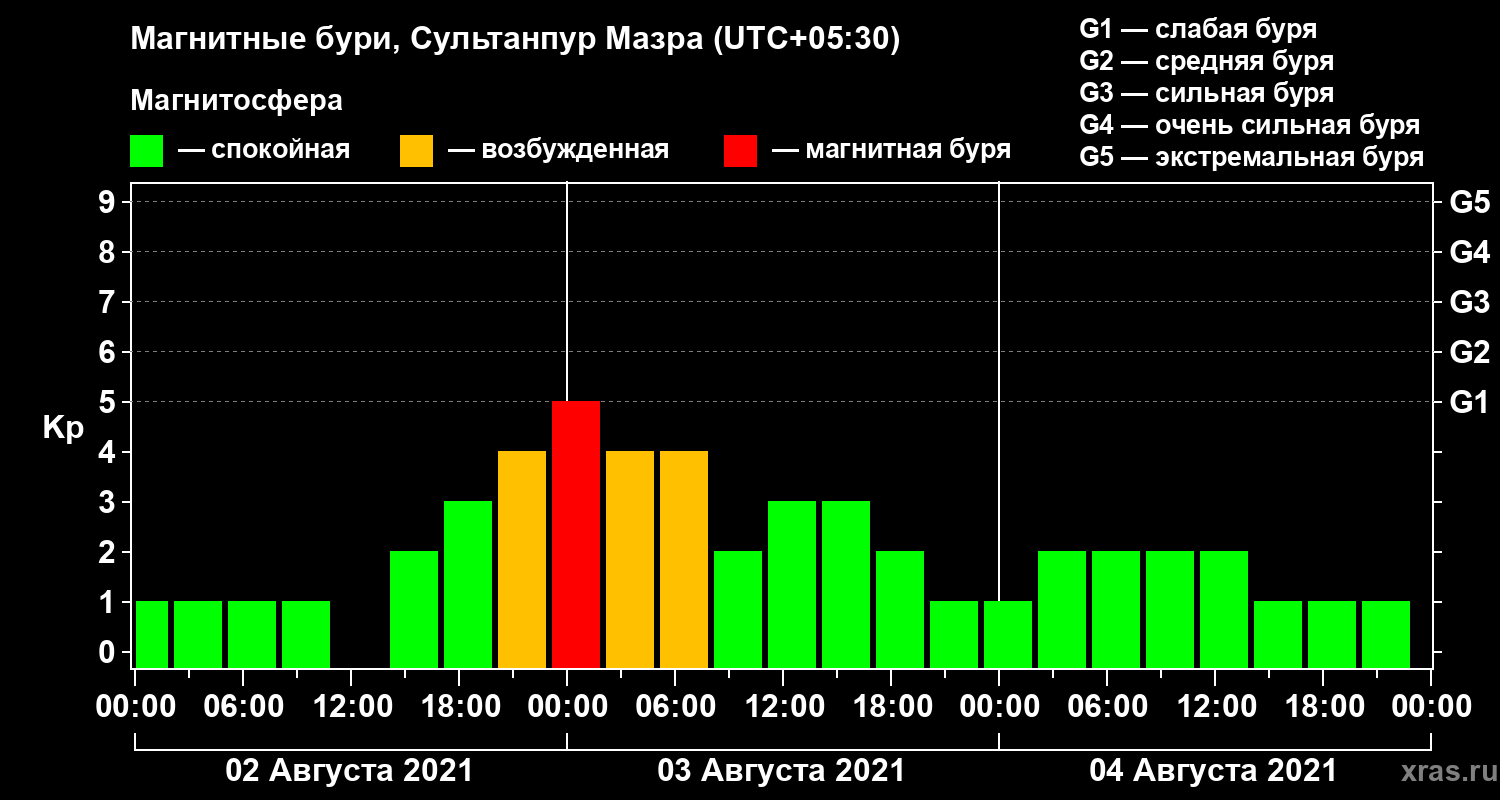
Task: Click the orange 'возбужденная' legend swatch
Action: tap(416, 150)
